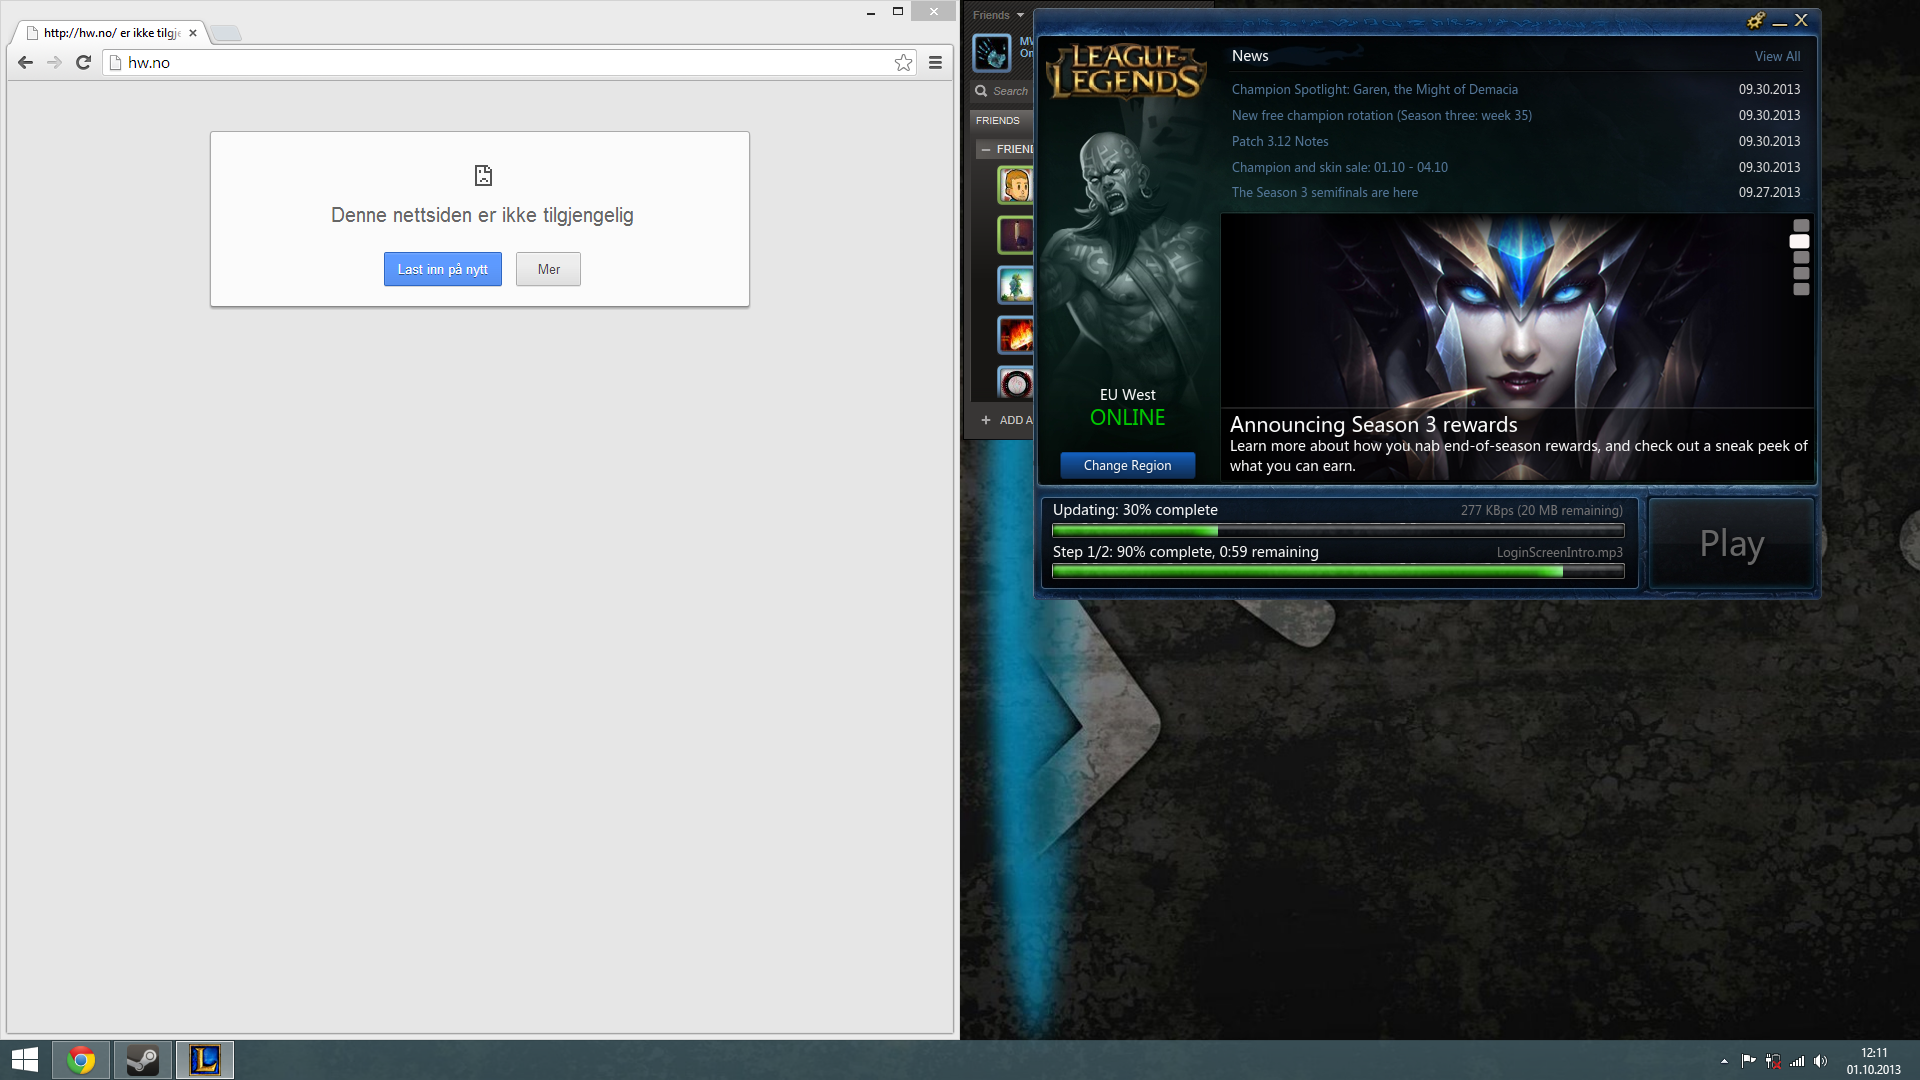1920x1080 pixels.
Task: Click the Step 1/2 90% progress bar
Action: (x=1338, y=571)
